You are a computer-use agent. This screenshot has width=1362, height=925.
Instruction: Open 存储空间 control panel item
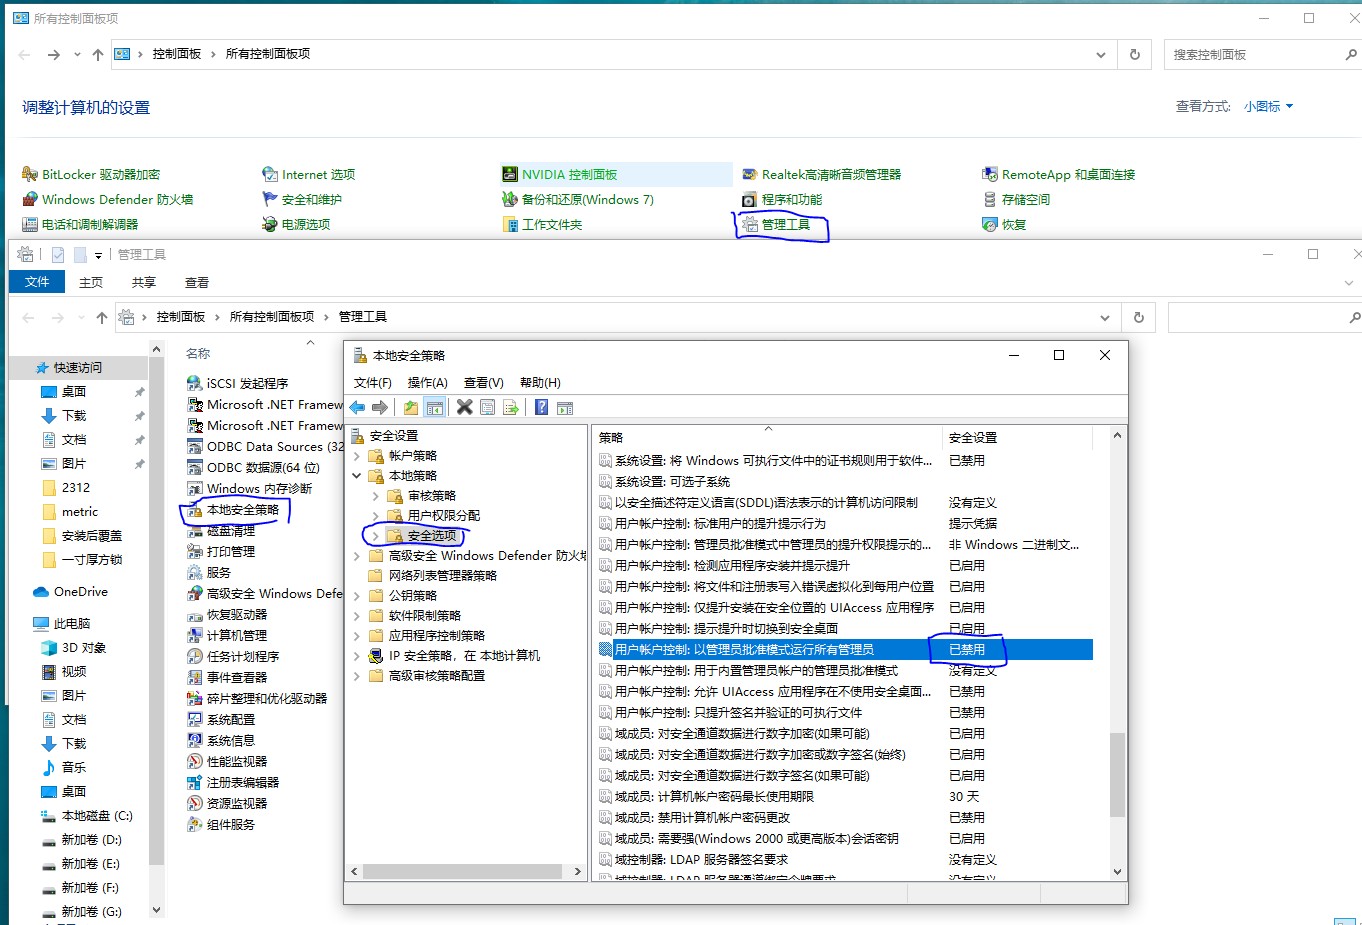(1016, 199)
